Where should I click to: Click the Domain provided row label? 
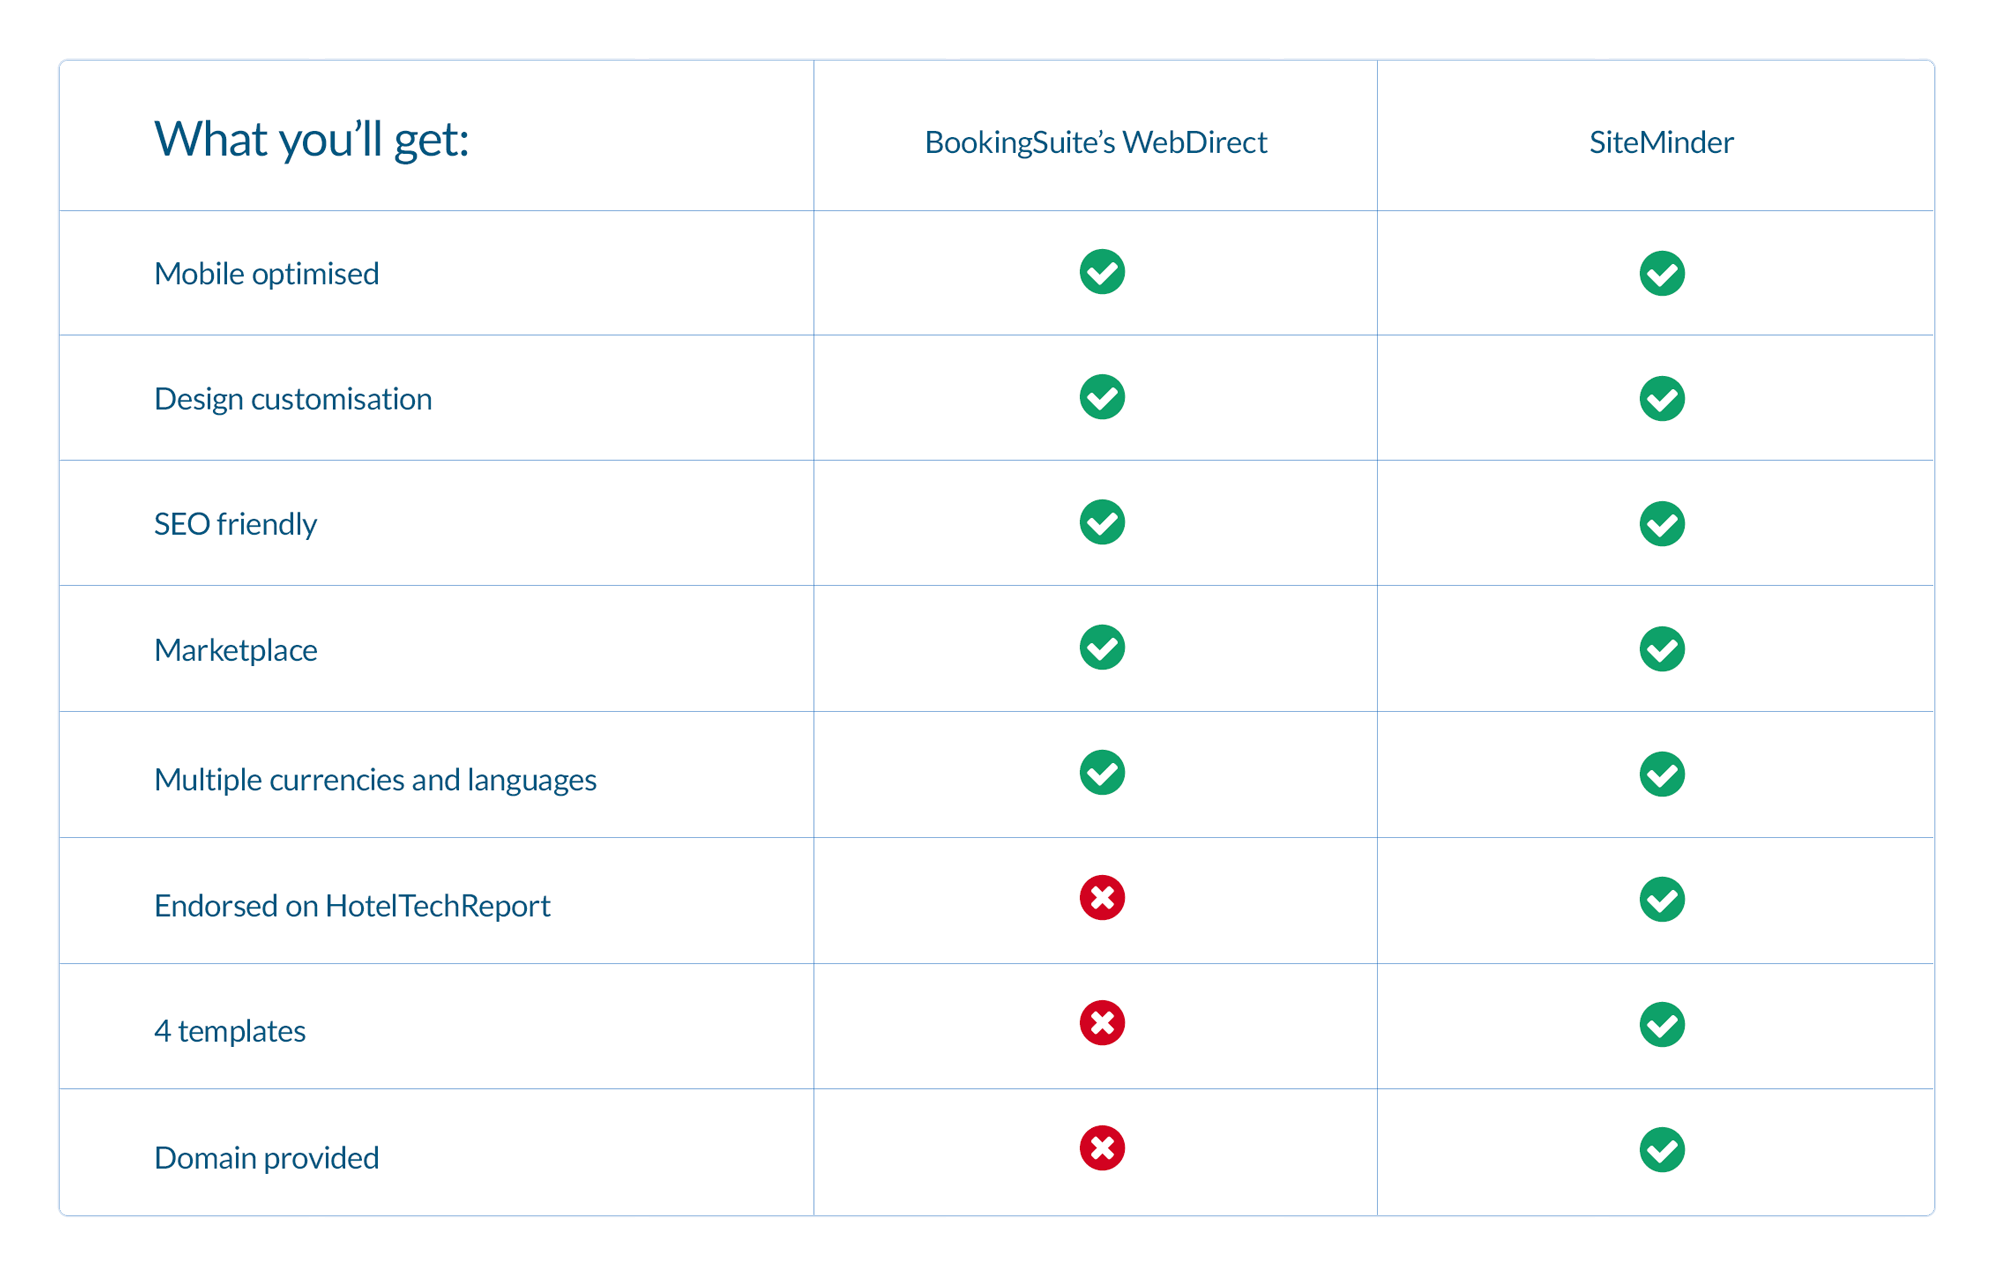266,1158
